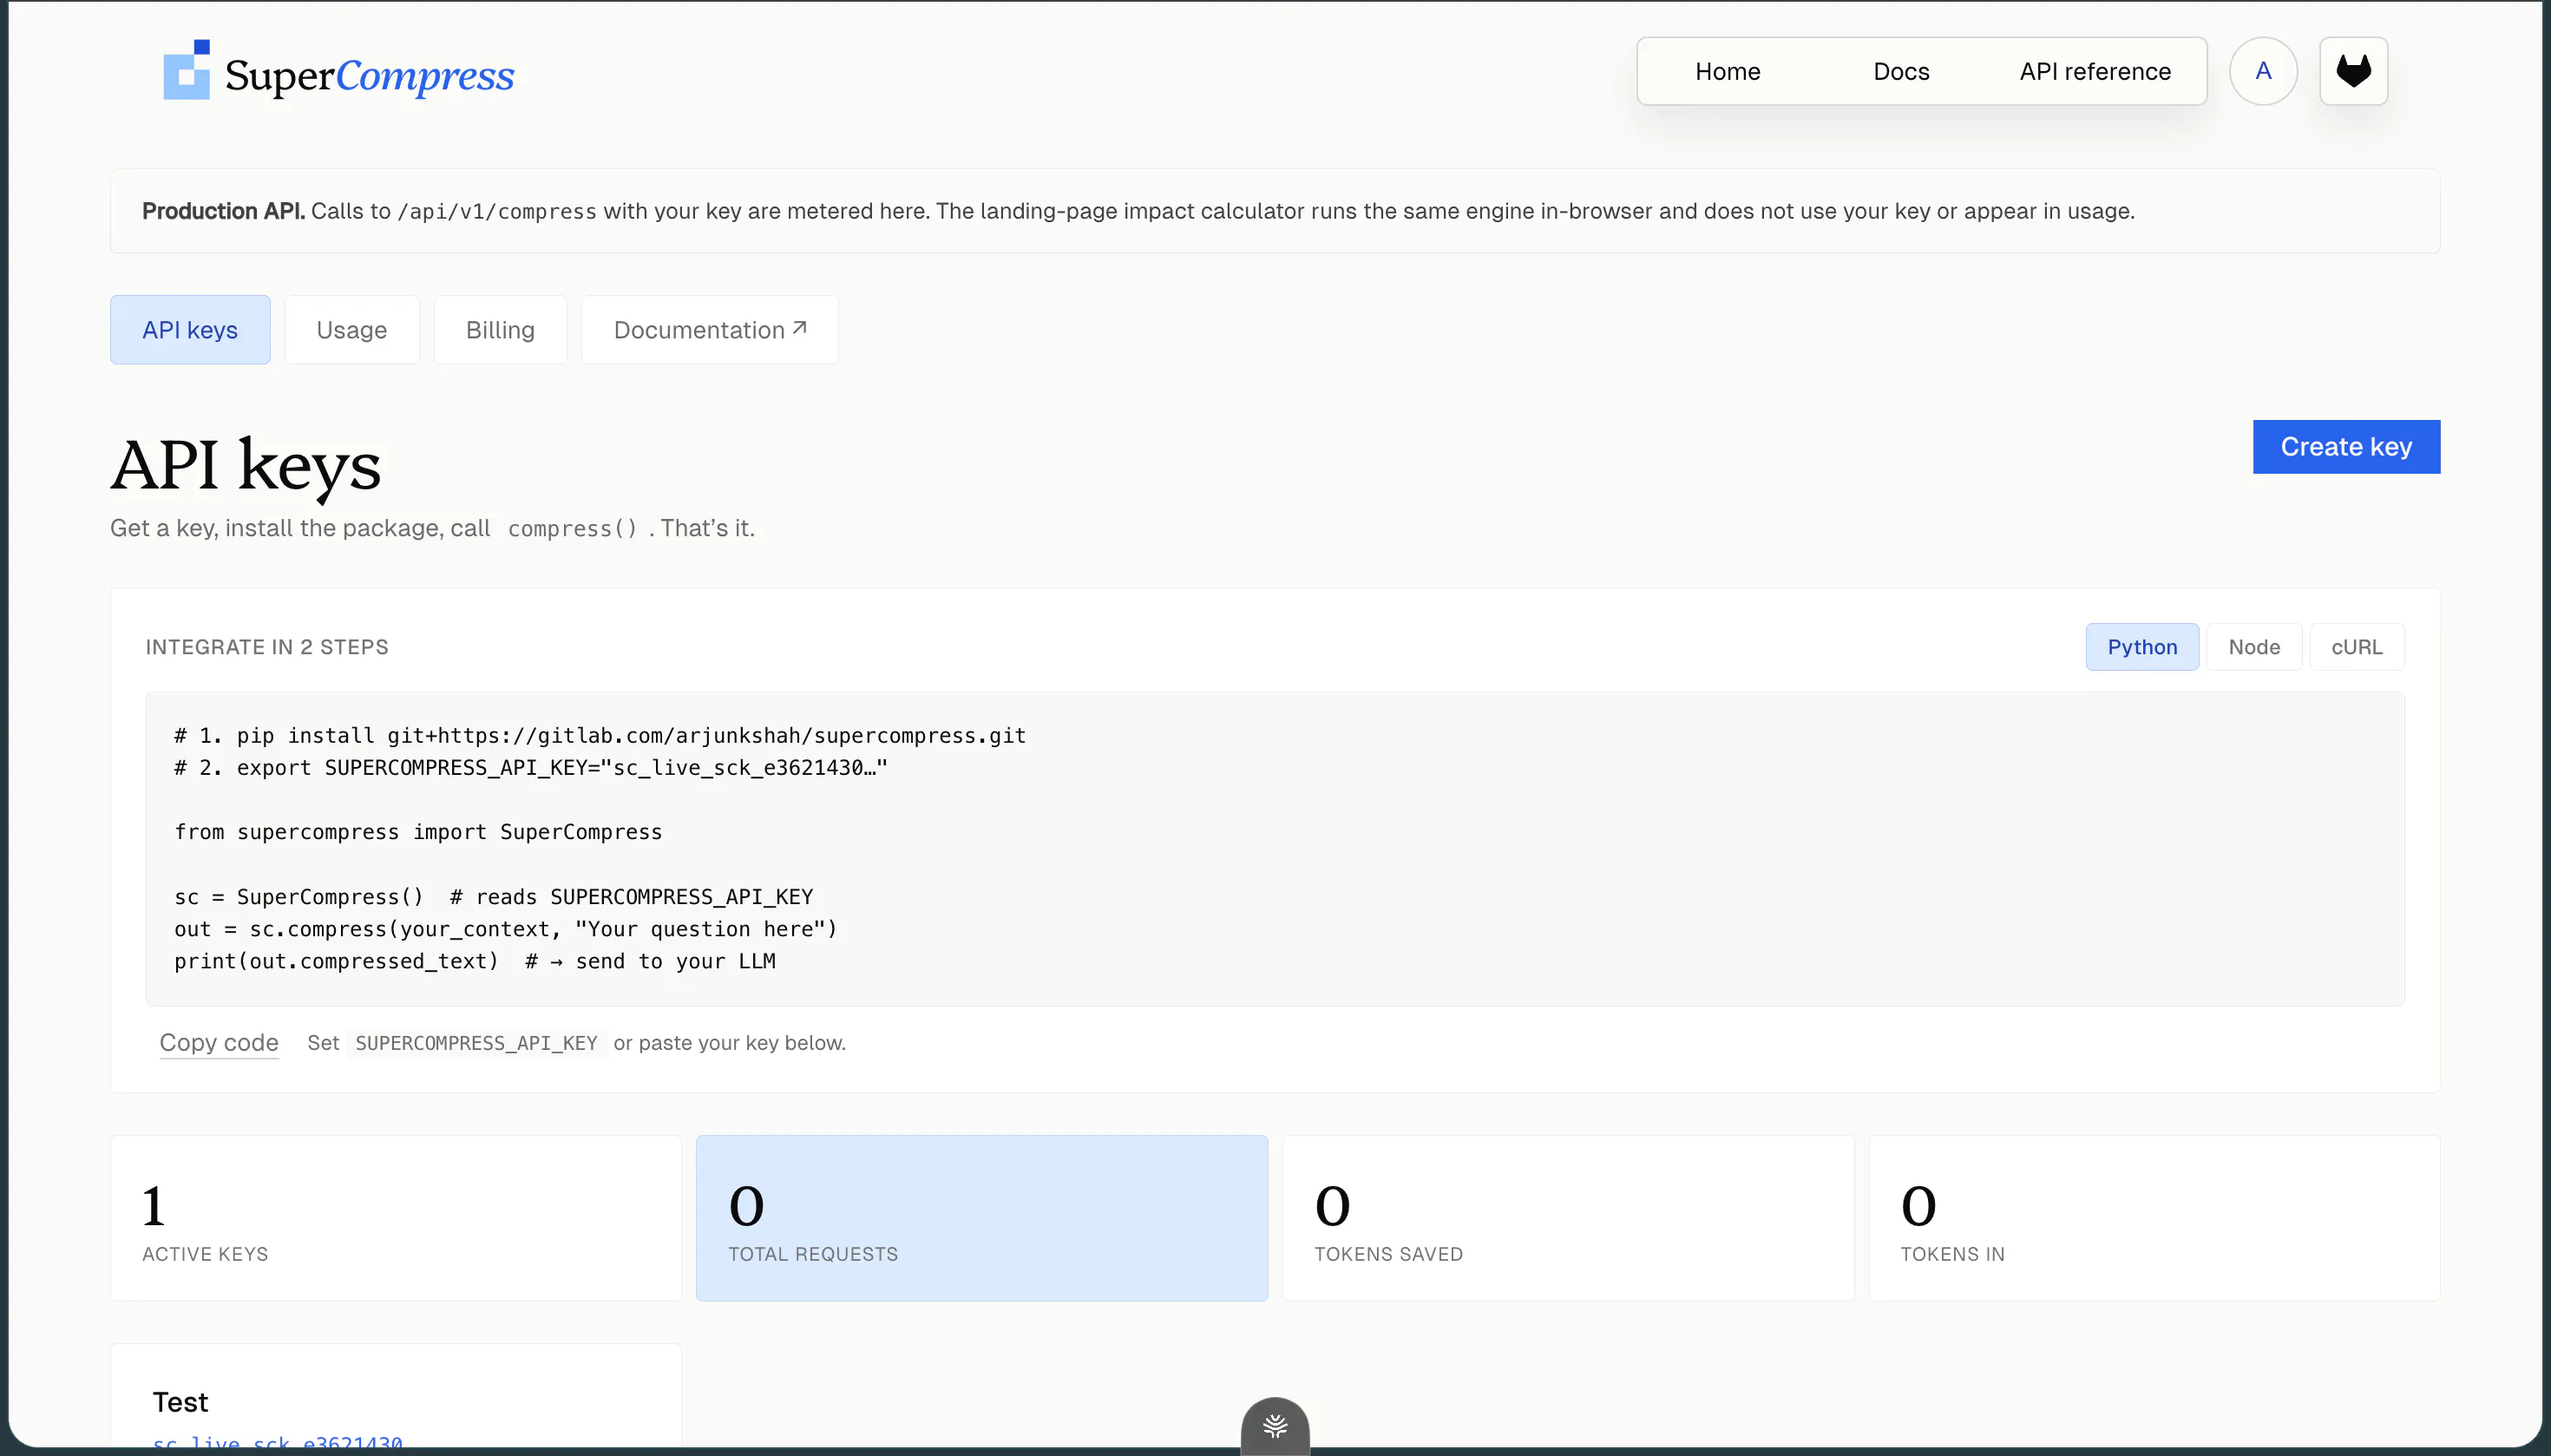
Task: Select the Tokens In stat card
Action: point(2155,1218)
